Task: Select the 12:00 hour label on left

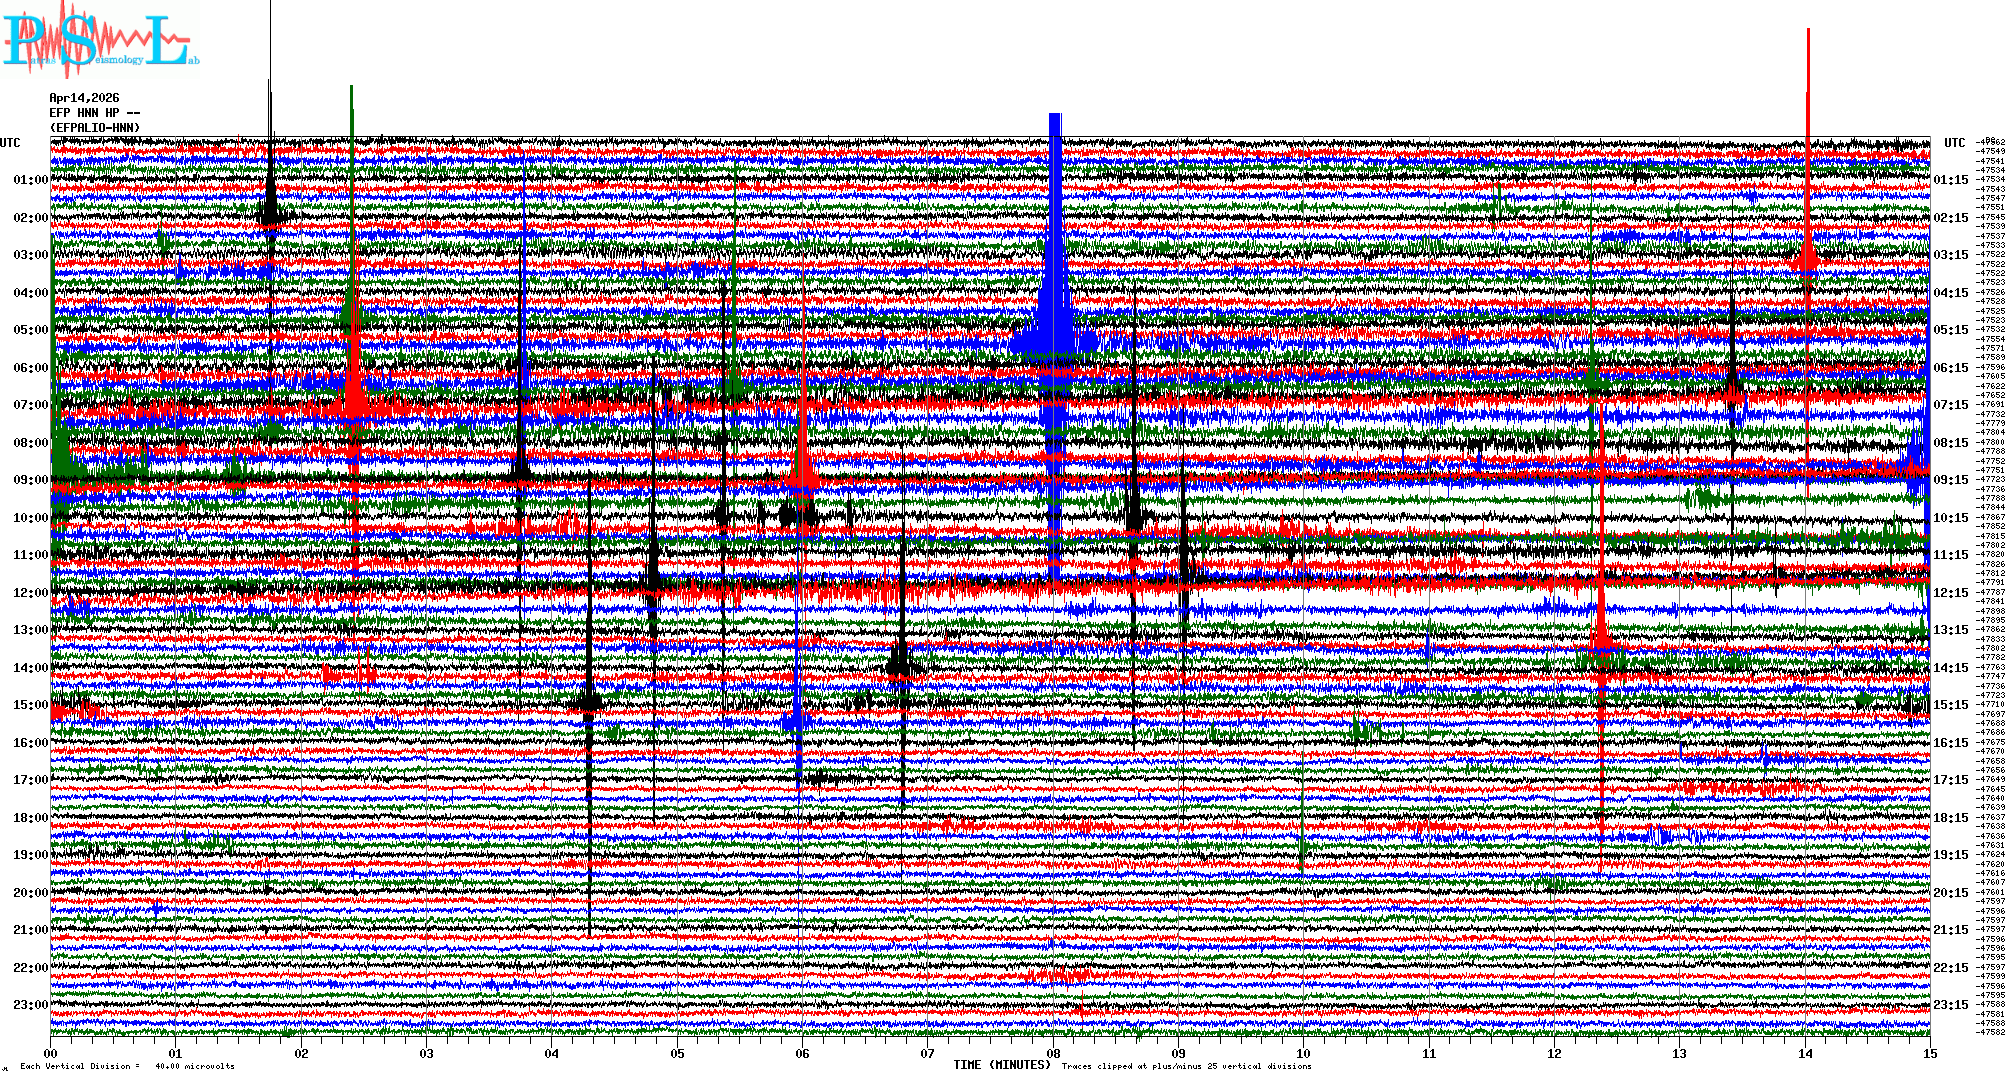Action: coord(30,593)
